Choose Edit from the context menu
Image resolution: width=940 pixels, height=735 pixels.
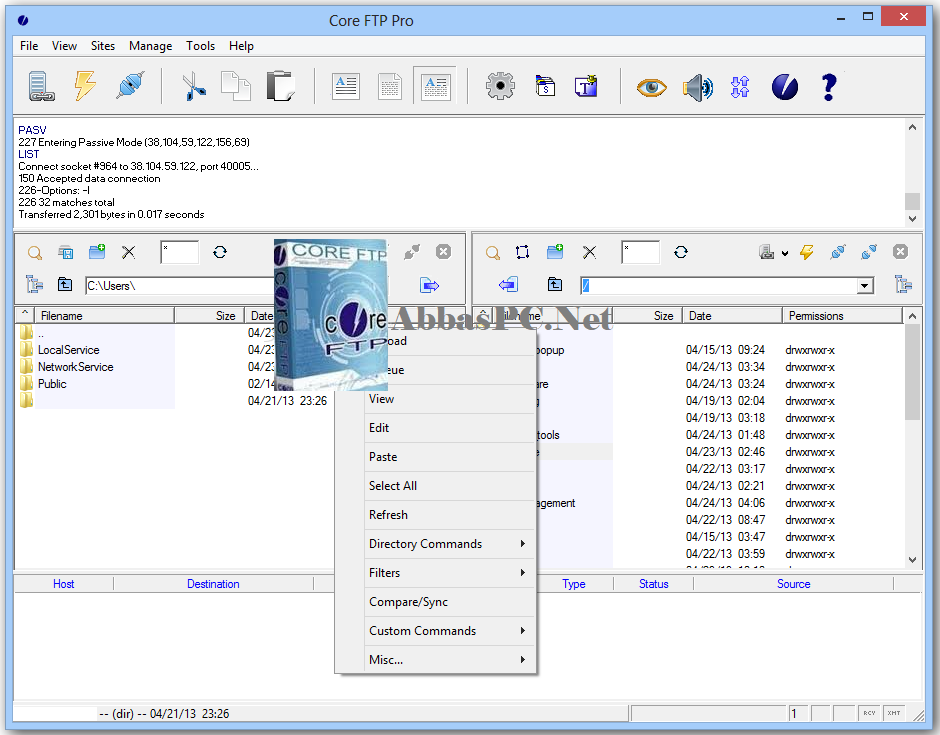(449, 428)
